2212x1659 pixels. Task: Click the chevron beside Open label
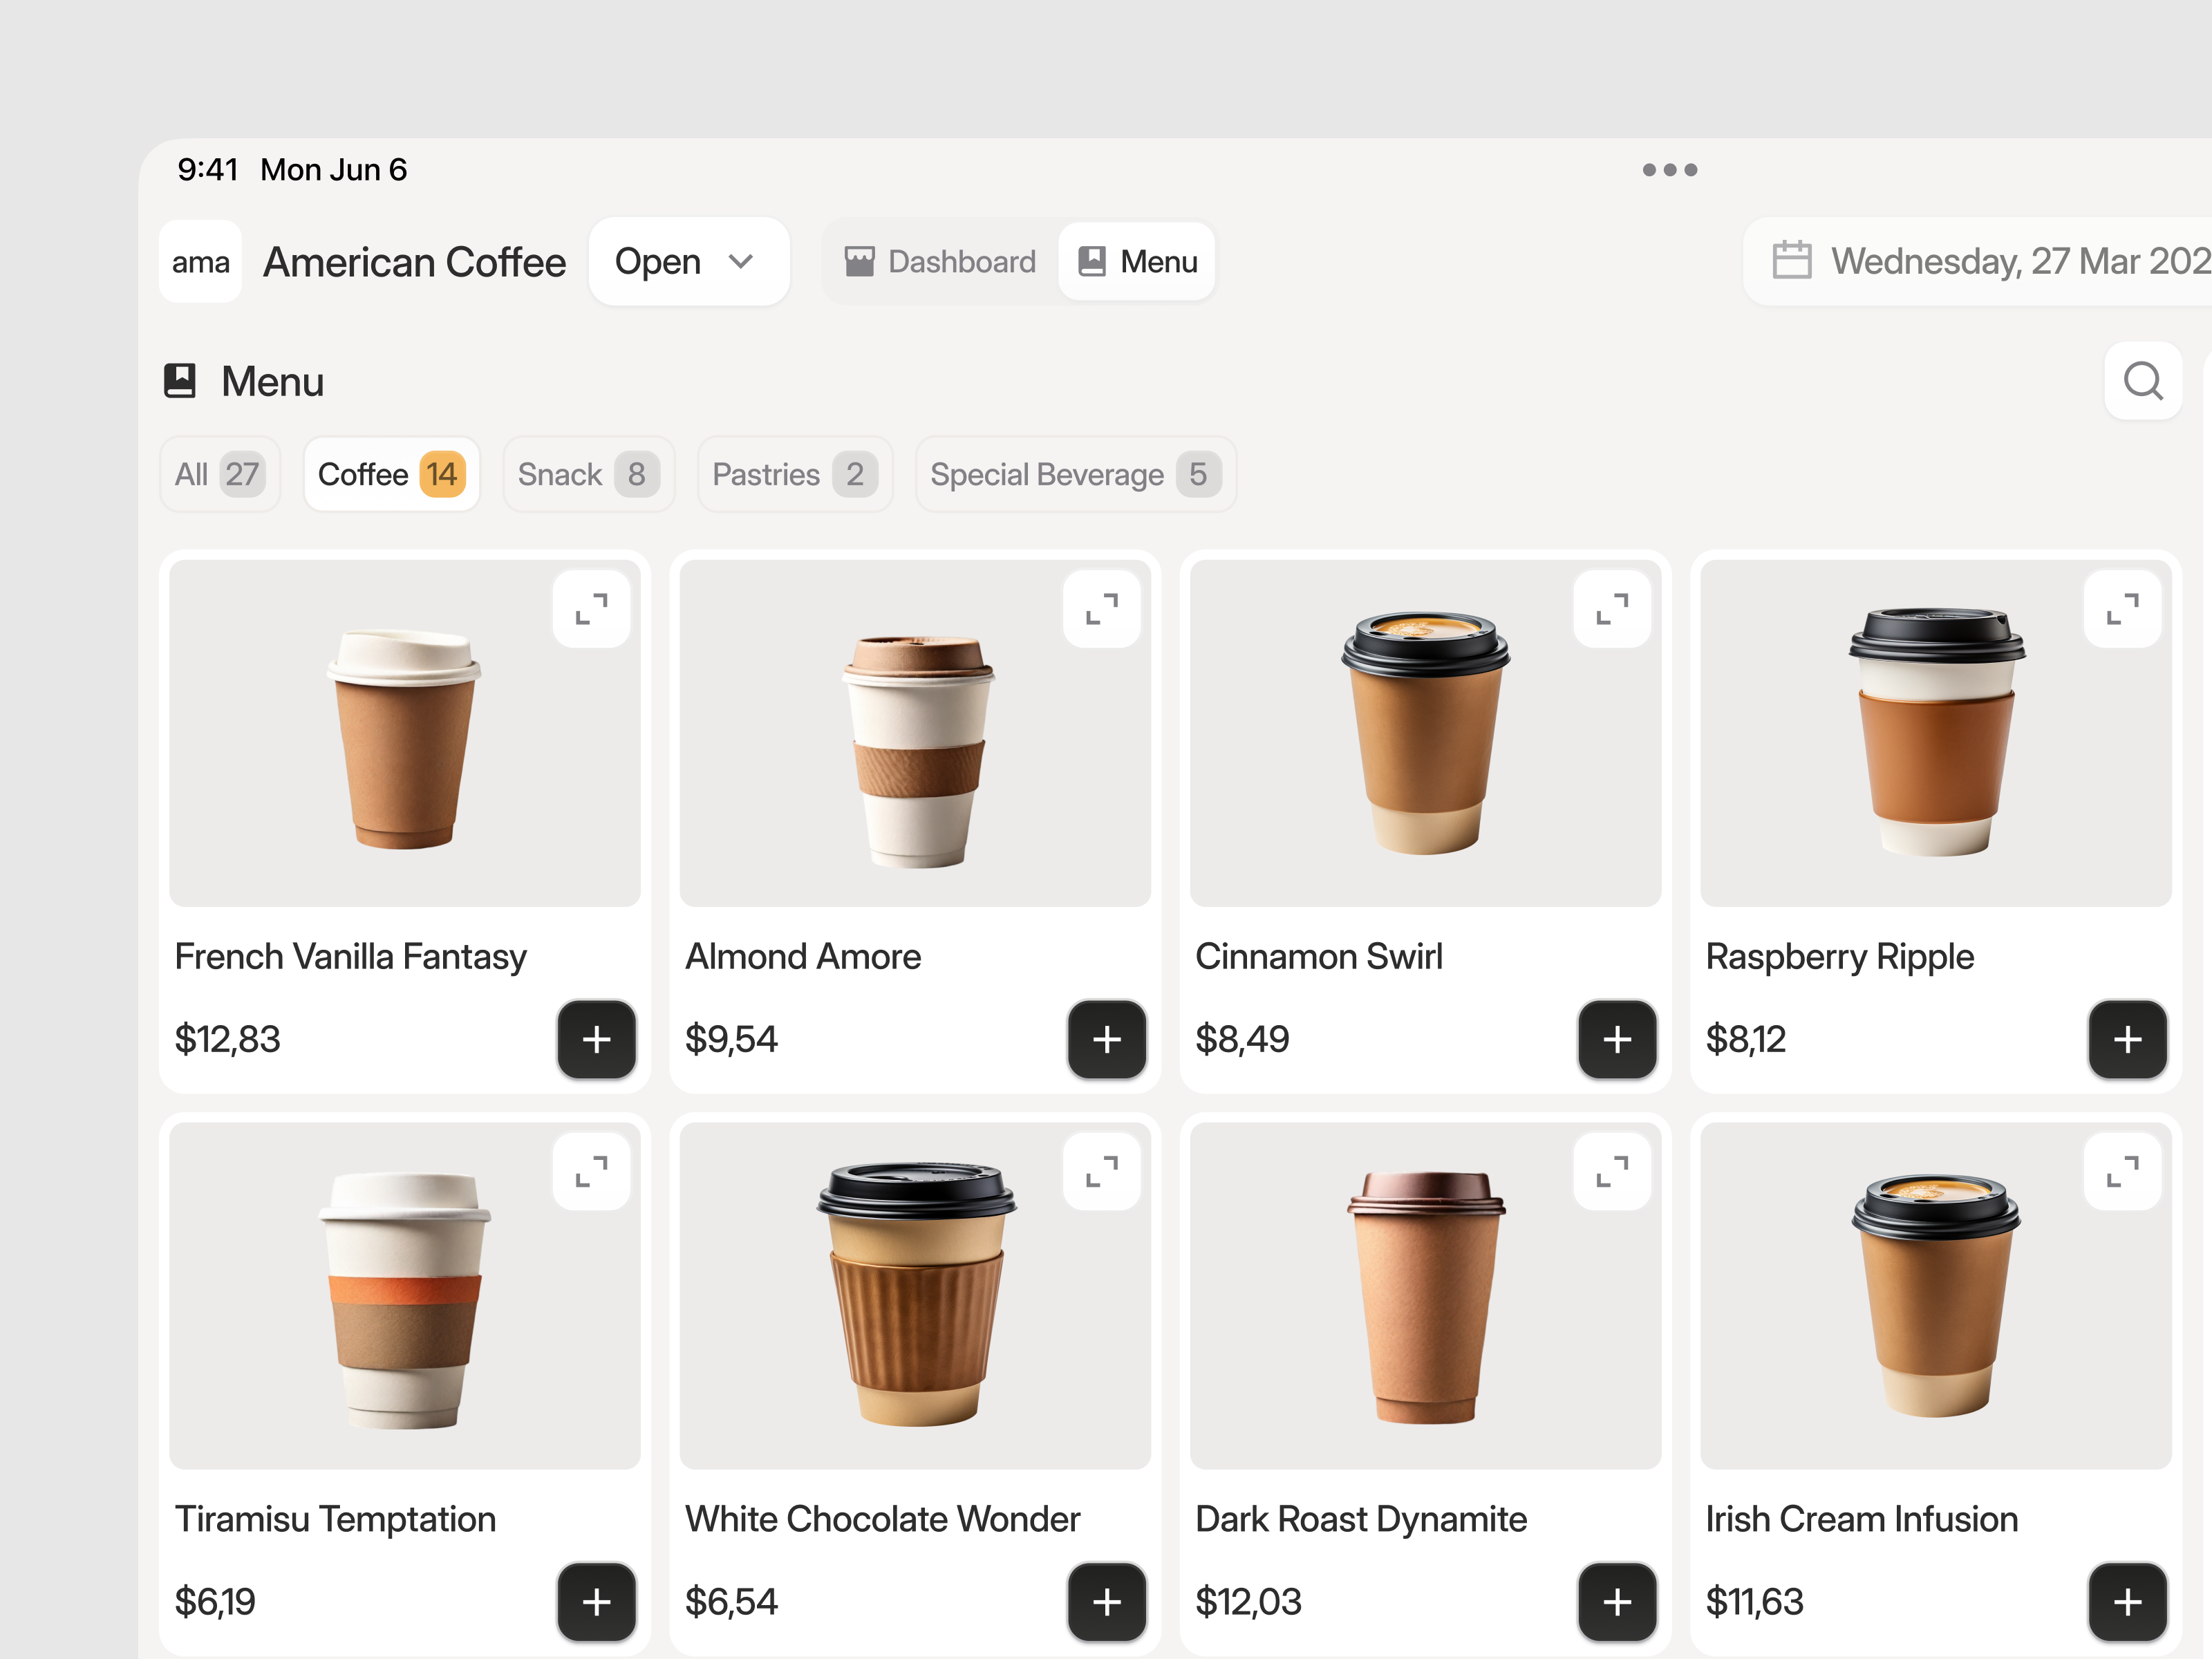741,261
